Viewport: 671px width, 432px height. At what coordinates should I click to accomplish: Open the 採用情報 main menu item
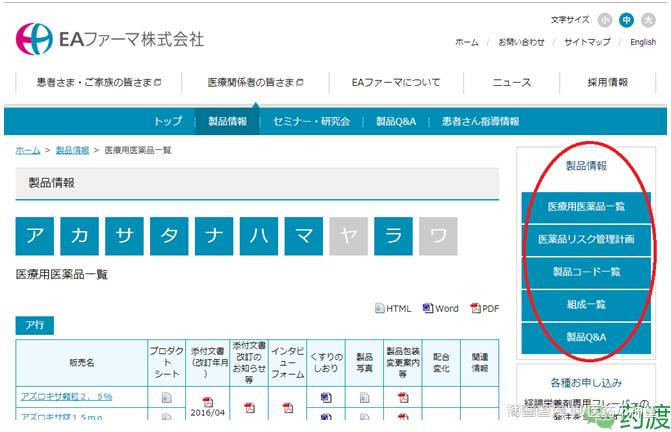coord(608,82)
